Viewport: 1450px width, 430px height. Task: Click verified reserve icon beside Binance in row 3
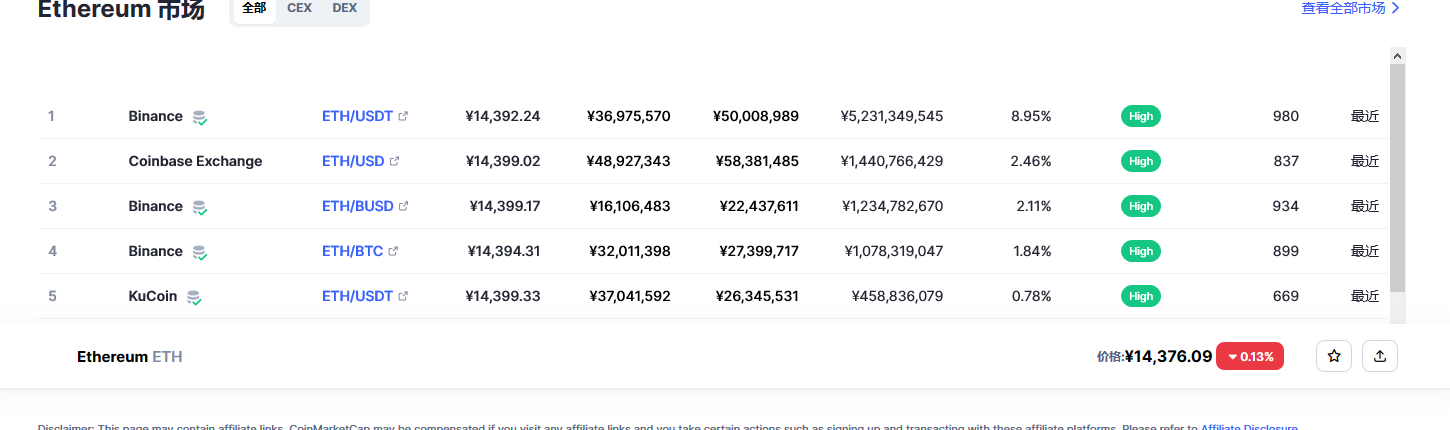click(x=200, y=207)
